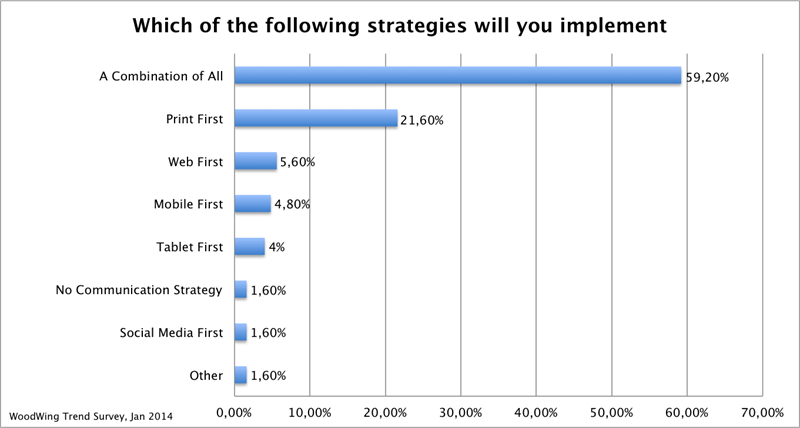
Task: Select the Web First bar
Action: pos(255,161)
